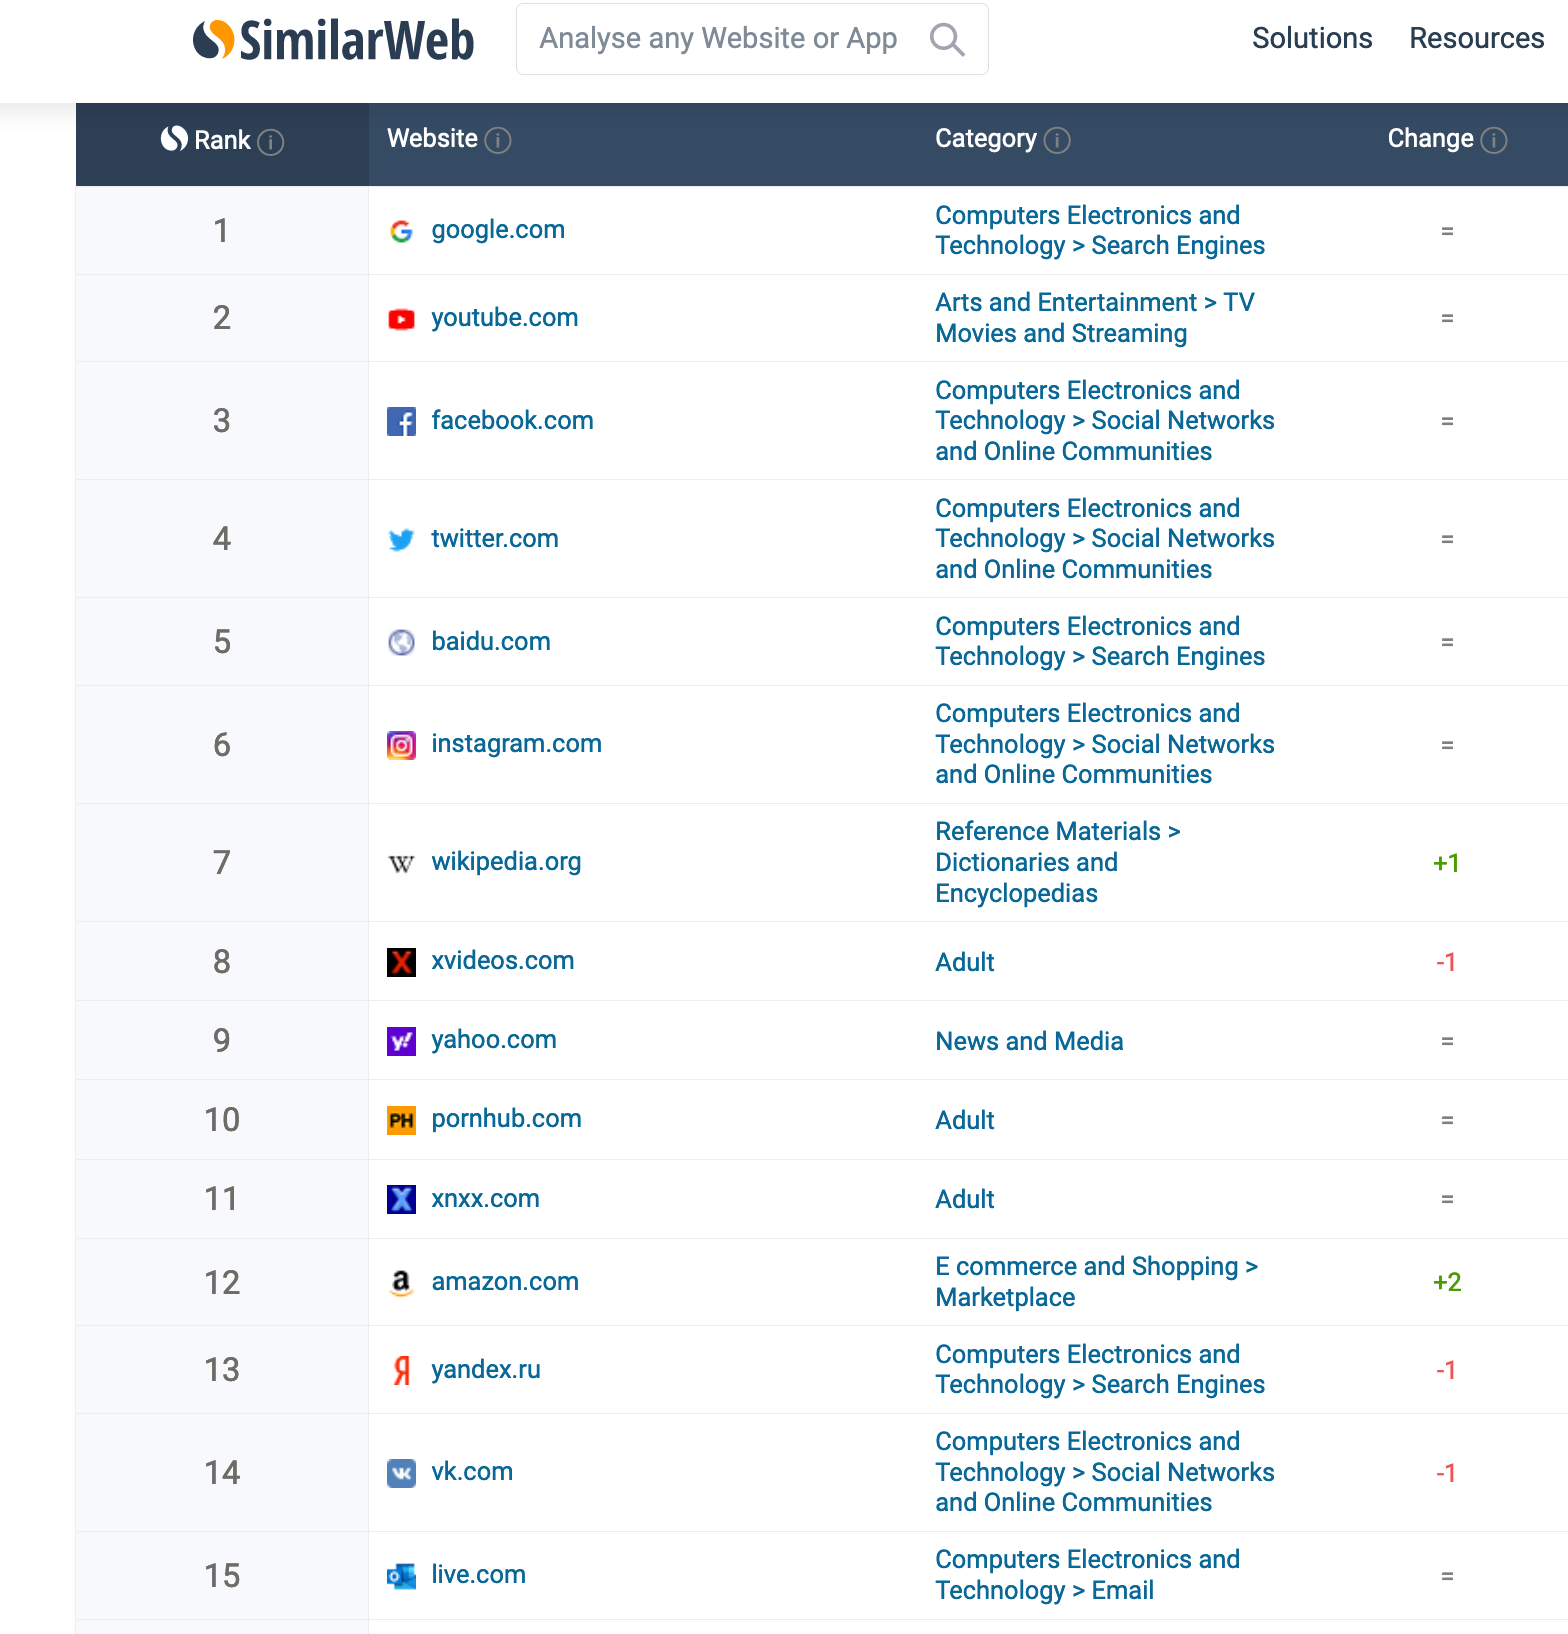
Task: Open the Resources menu
Action: 1476,39
